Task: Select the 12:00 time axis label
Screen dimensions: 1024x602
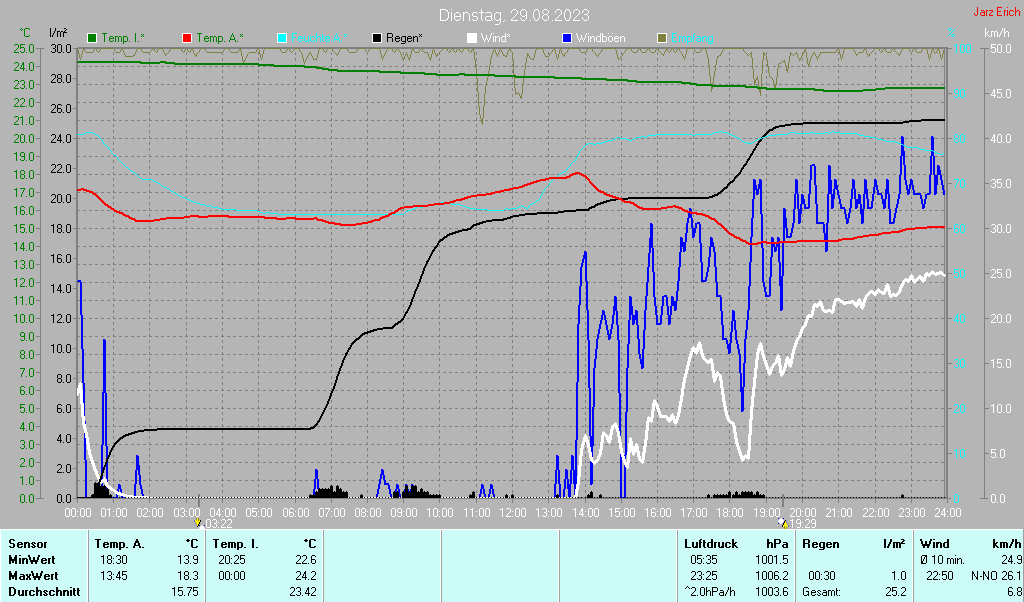Action: (x=513, y=513)
